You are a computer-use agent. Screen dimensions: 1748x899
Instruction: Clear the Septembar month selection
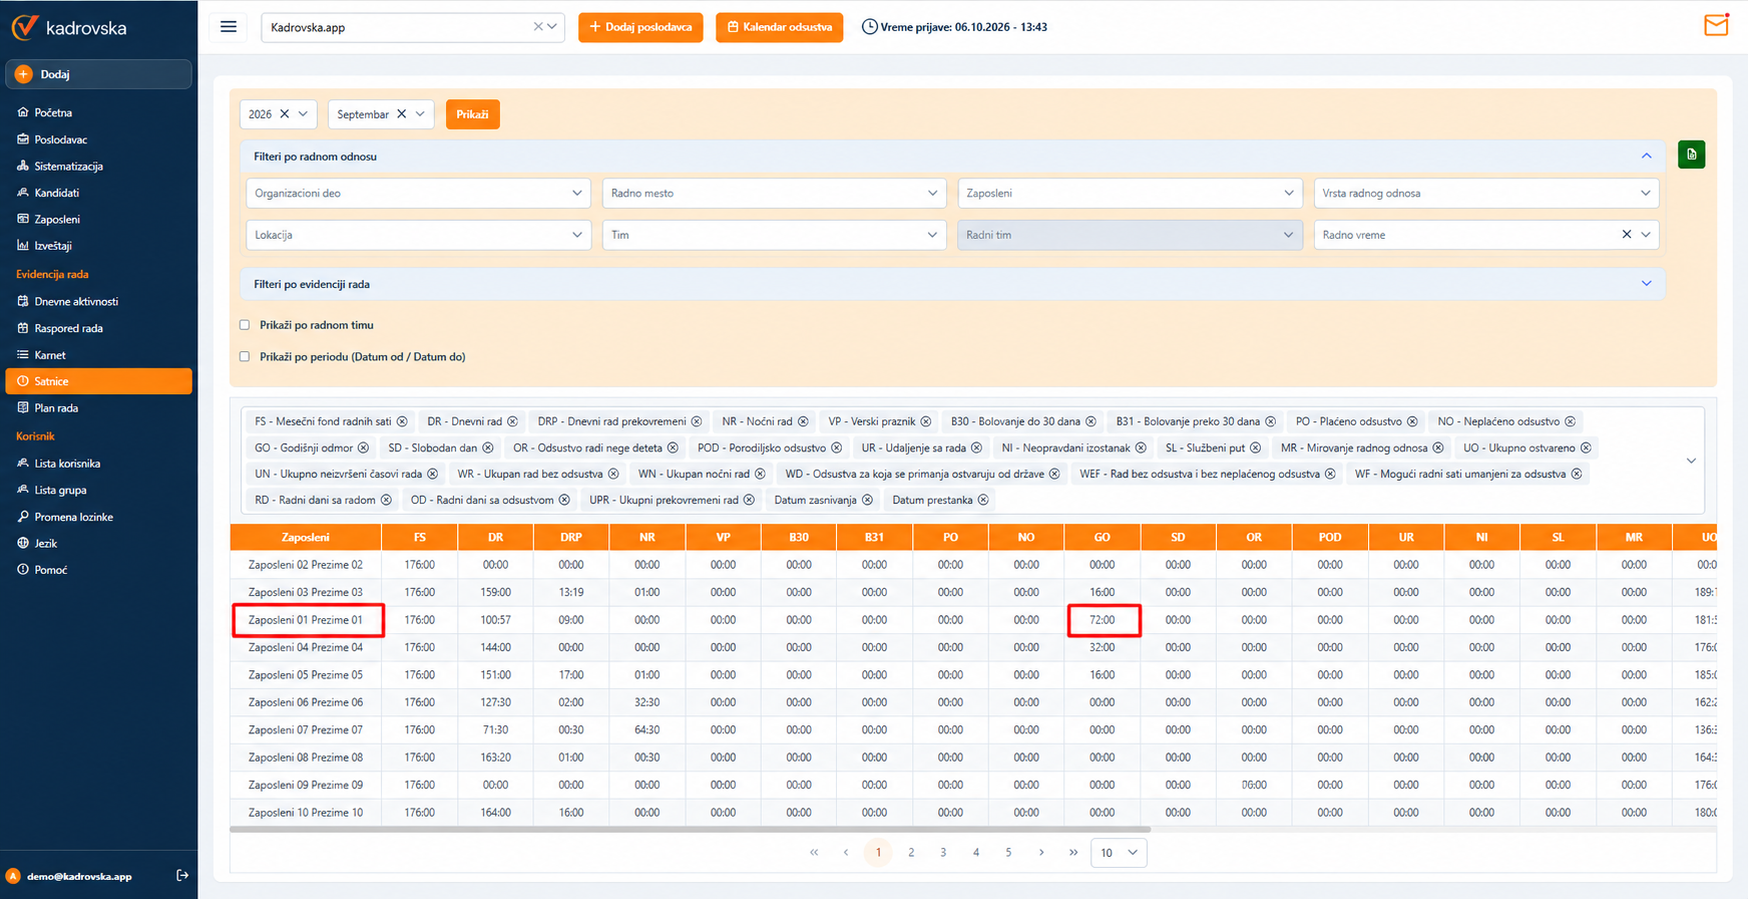tap(401, 114)
